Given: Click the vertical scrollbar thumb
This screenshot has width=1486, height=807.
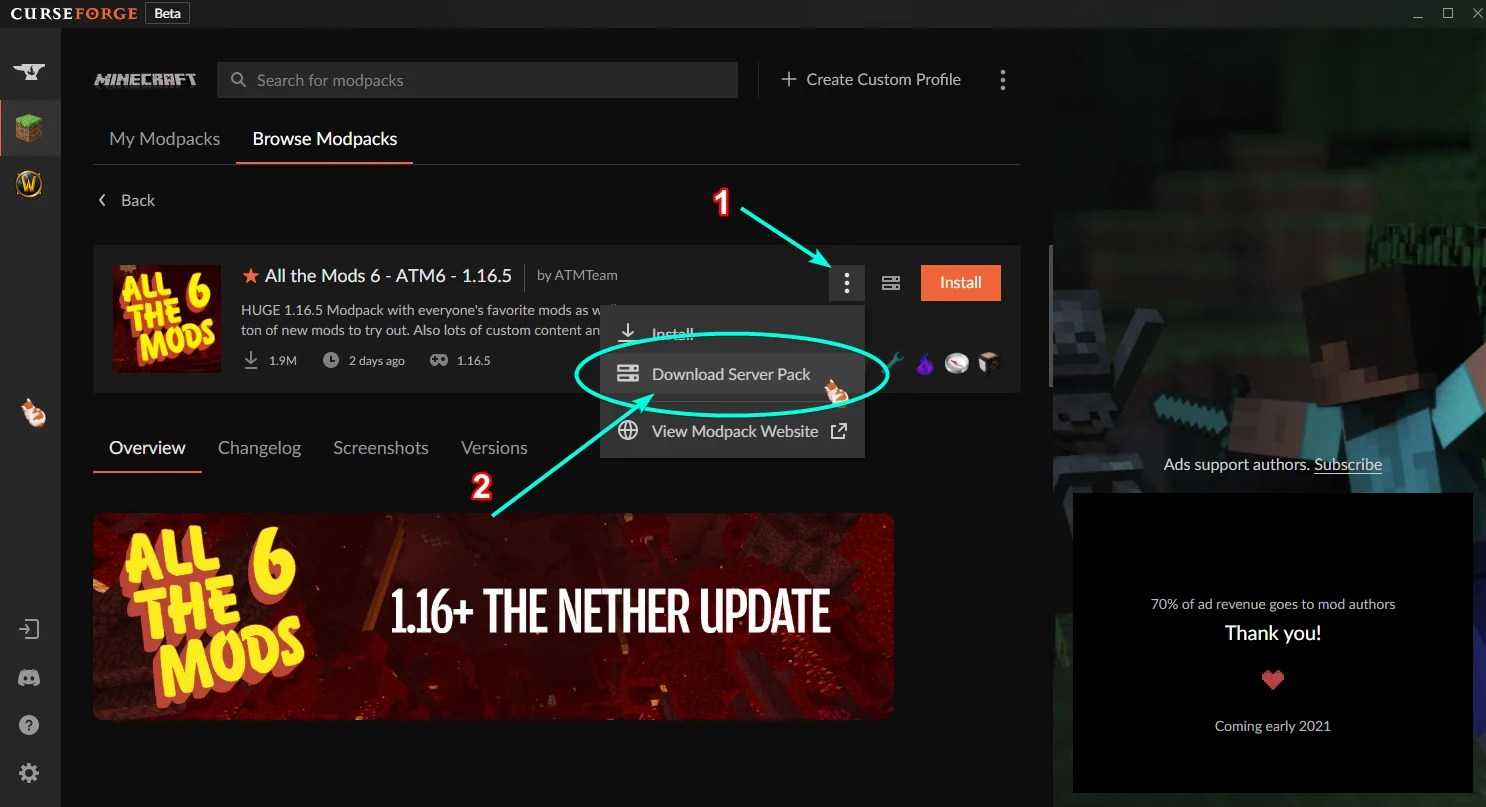Looking at the screenshot, I should click(x=1049, y=315).
